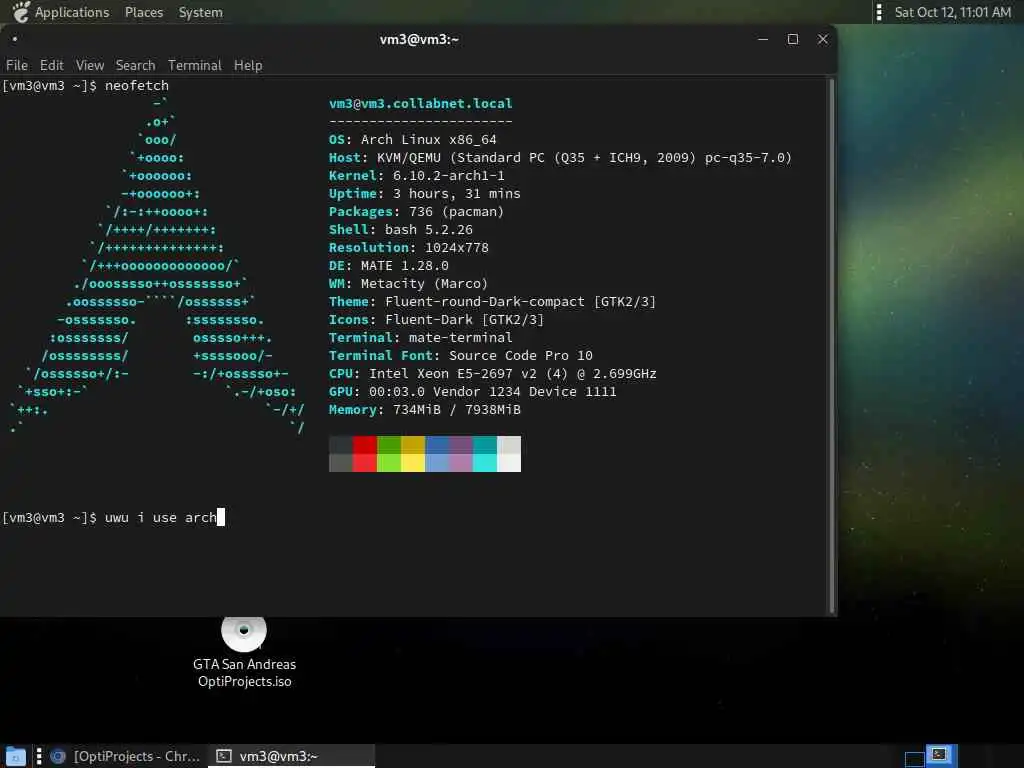
Task: Click the neofetch command line at top
Action: point(86,86)
